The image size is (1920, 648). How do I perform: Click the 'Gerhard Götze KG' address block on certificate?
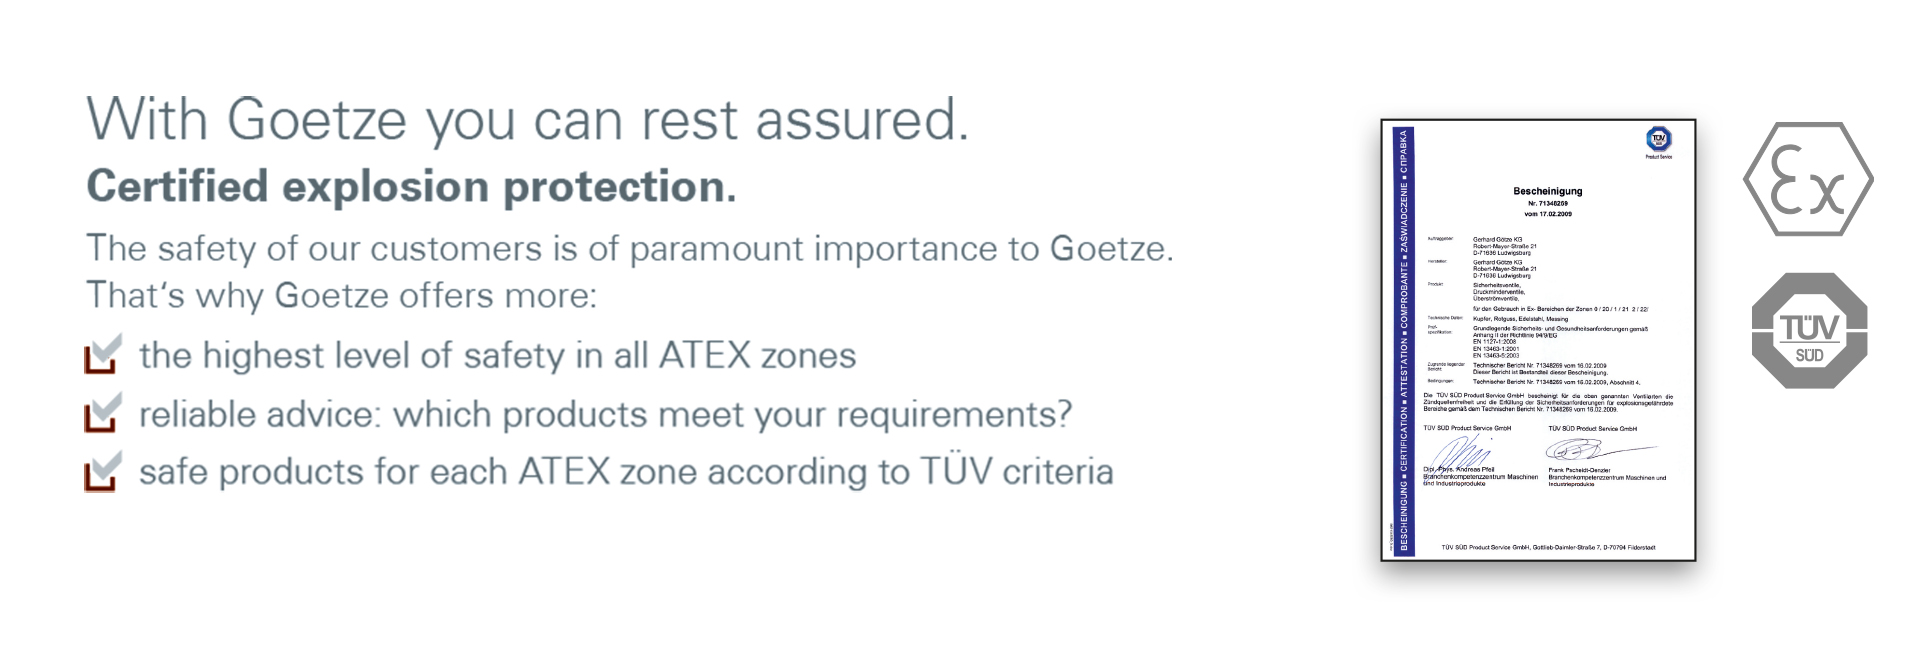[x=1504, y=246]
